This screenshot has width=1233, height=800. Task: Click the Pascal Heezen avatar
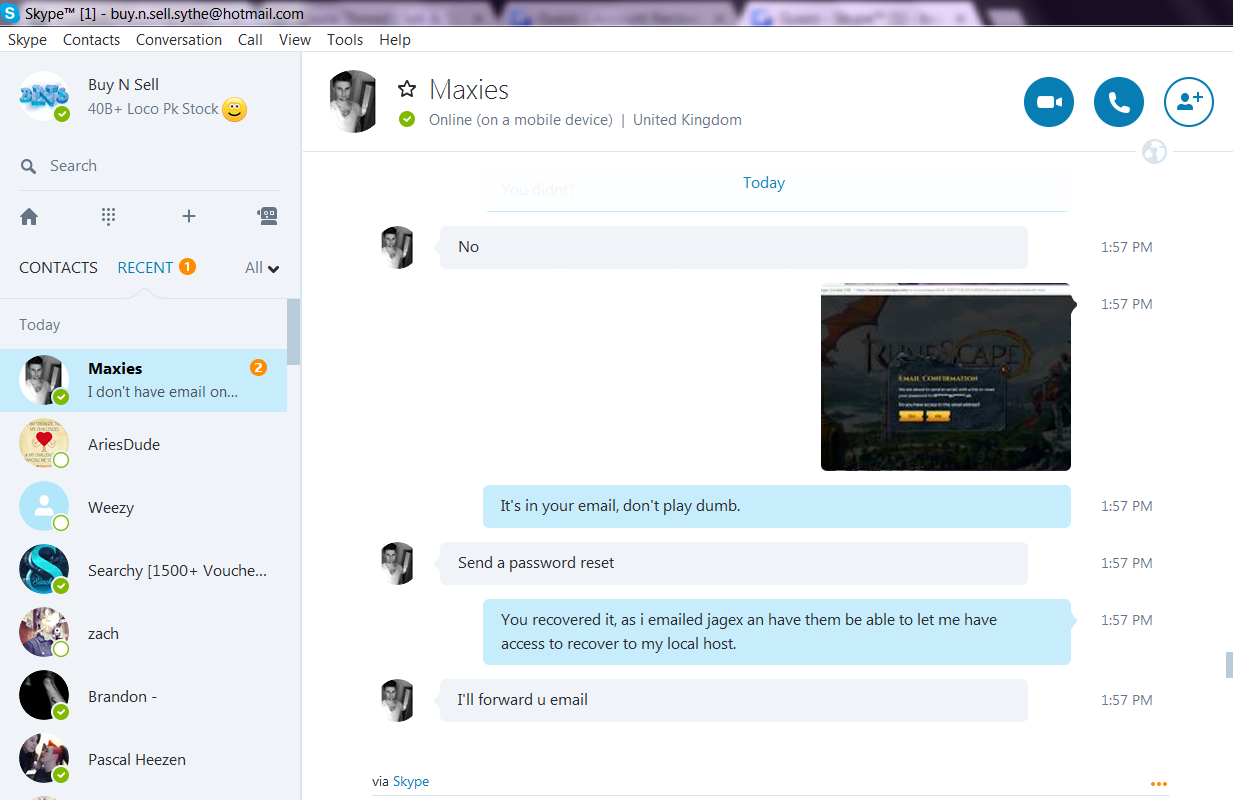point(44,759)
